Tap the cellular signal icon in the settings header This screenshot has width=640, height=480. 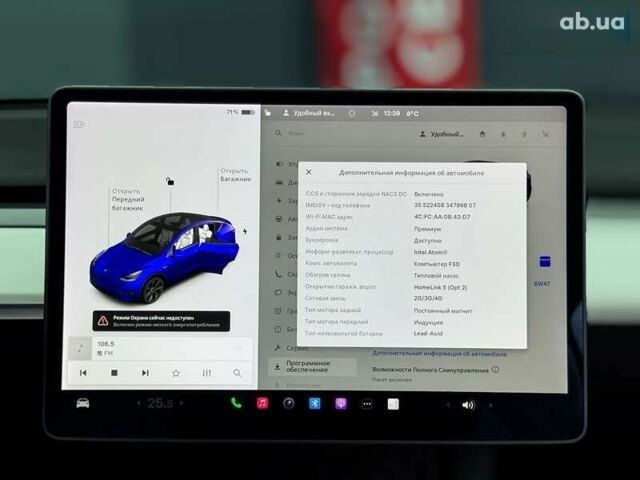coord(544,134)
